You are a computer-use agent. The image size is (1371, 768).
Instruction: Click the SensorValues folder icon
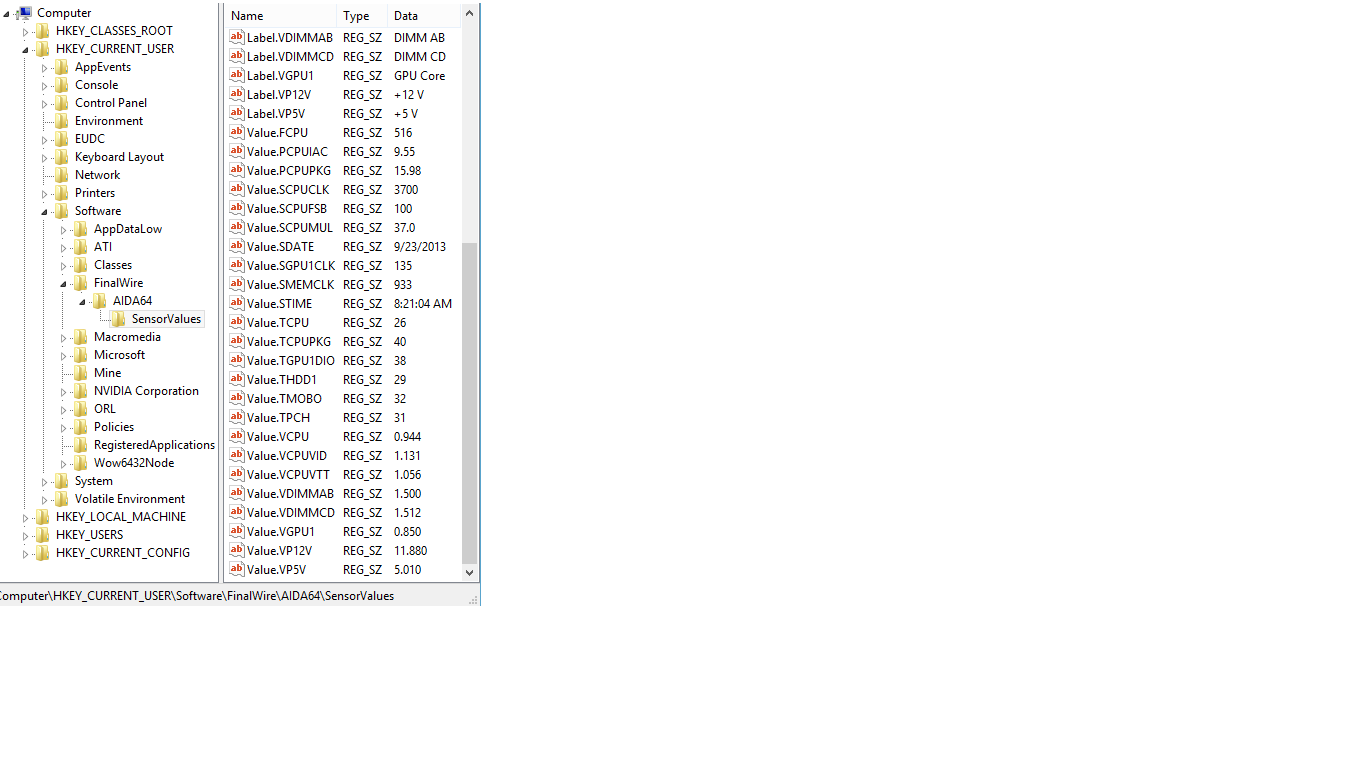pos(119,319)
